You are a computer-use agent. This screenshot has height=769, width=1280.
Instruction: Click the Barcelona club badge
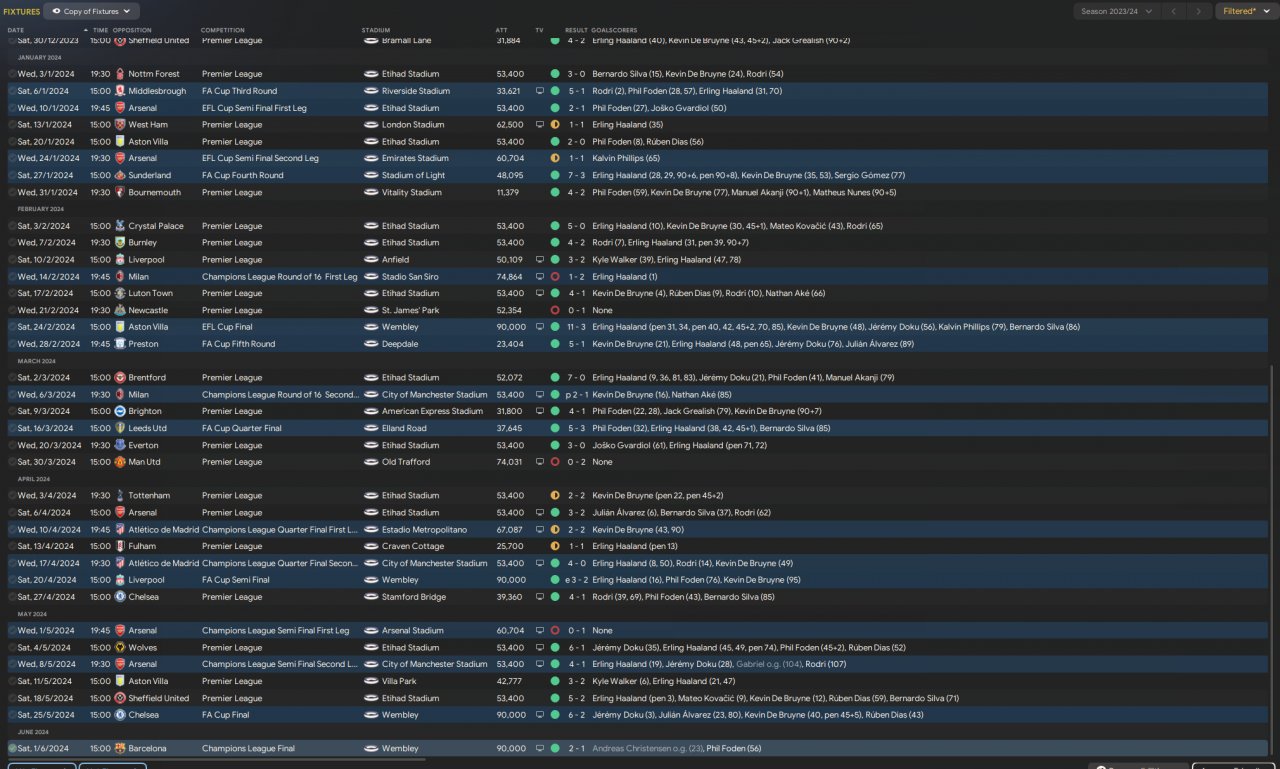click(120, 748)
